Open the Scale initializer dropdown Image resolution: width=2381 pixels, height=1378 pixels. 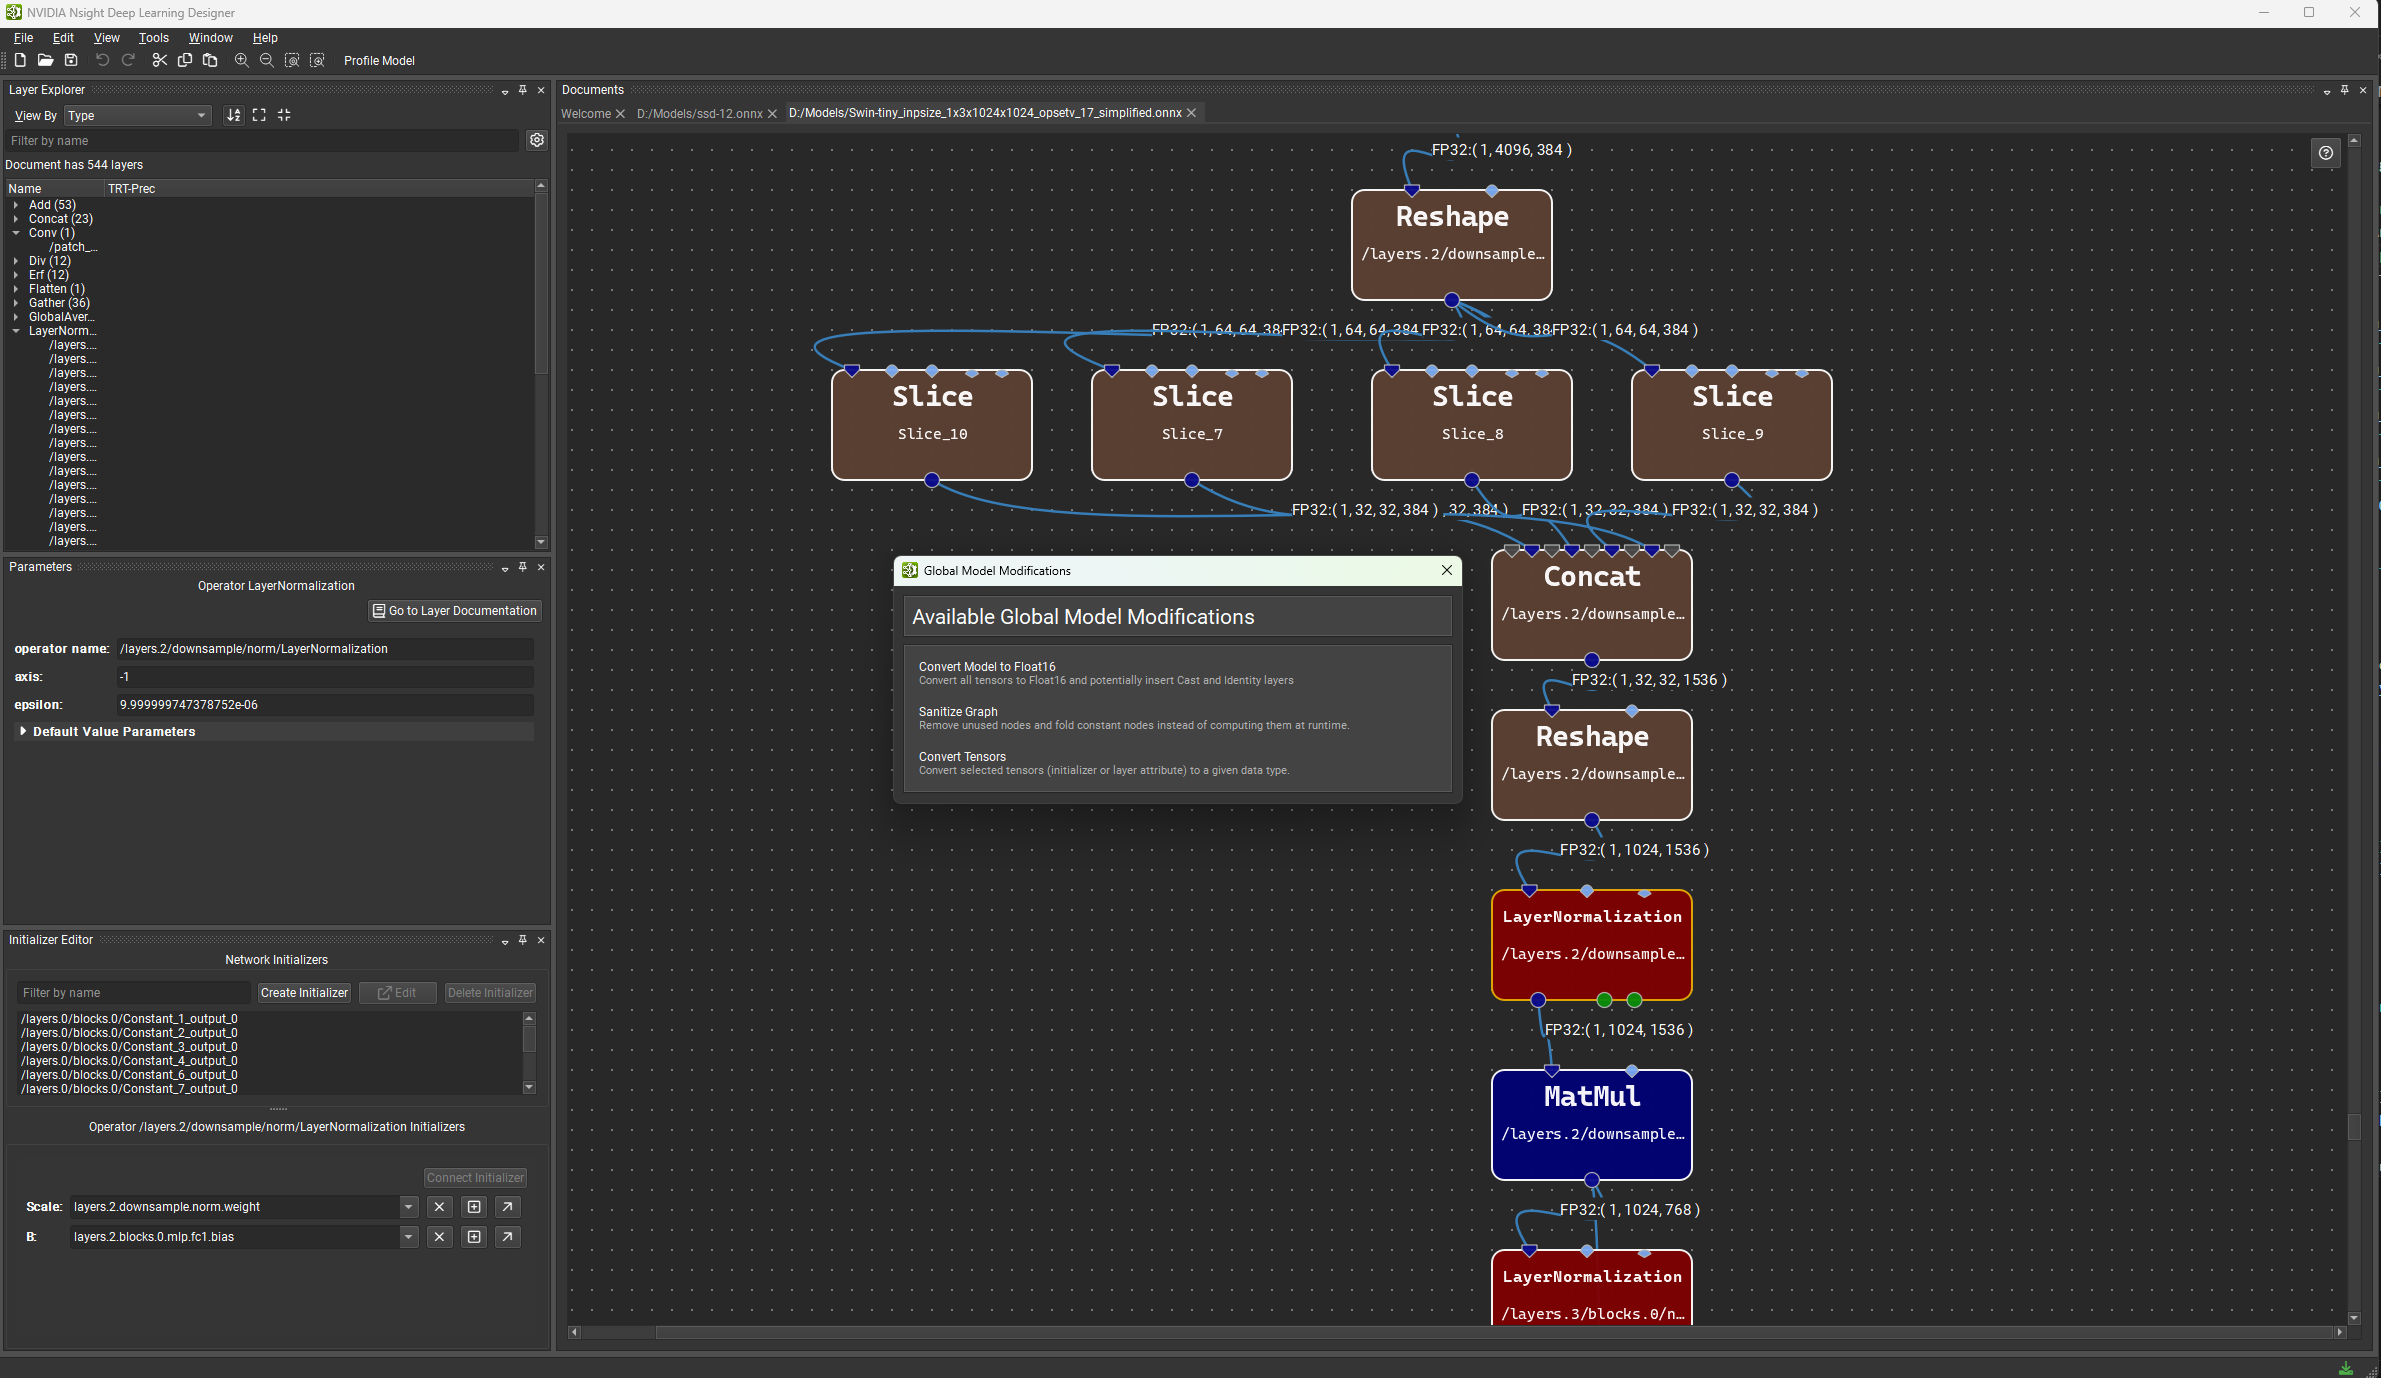tap(408, 1207)
